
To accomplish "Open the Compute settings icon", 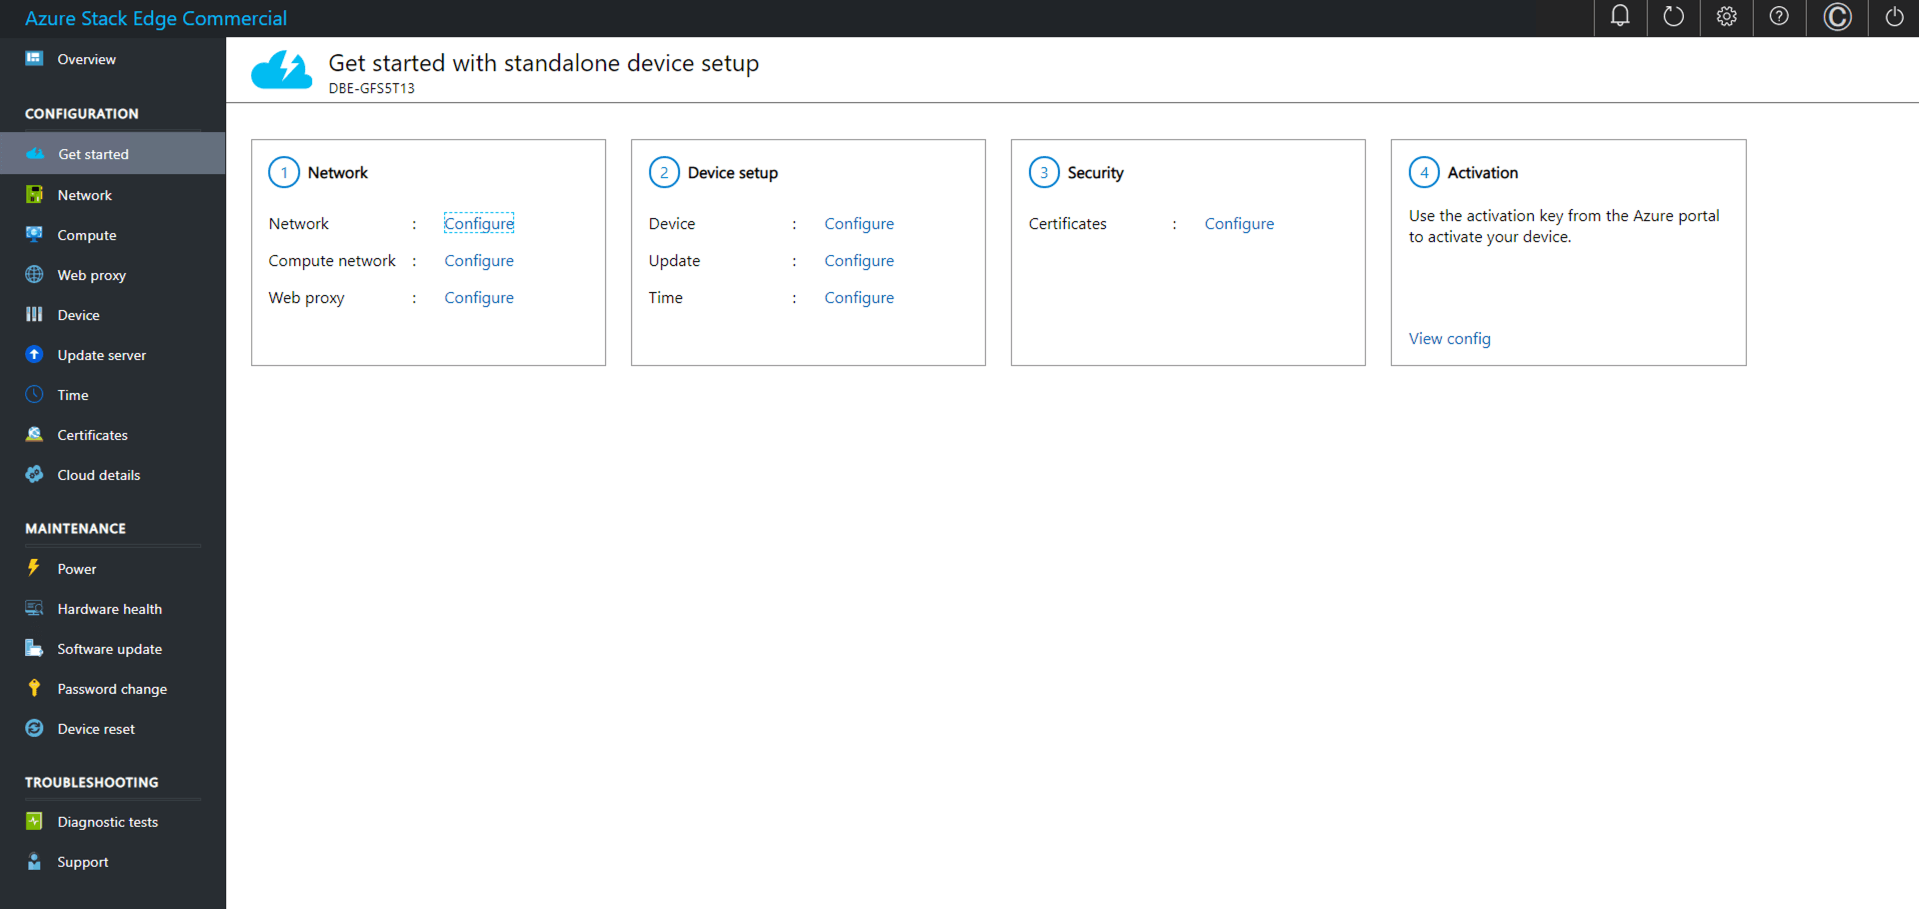I will pyautogui.click(x=34, y=234).
